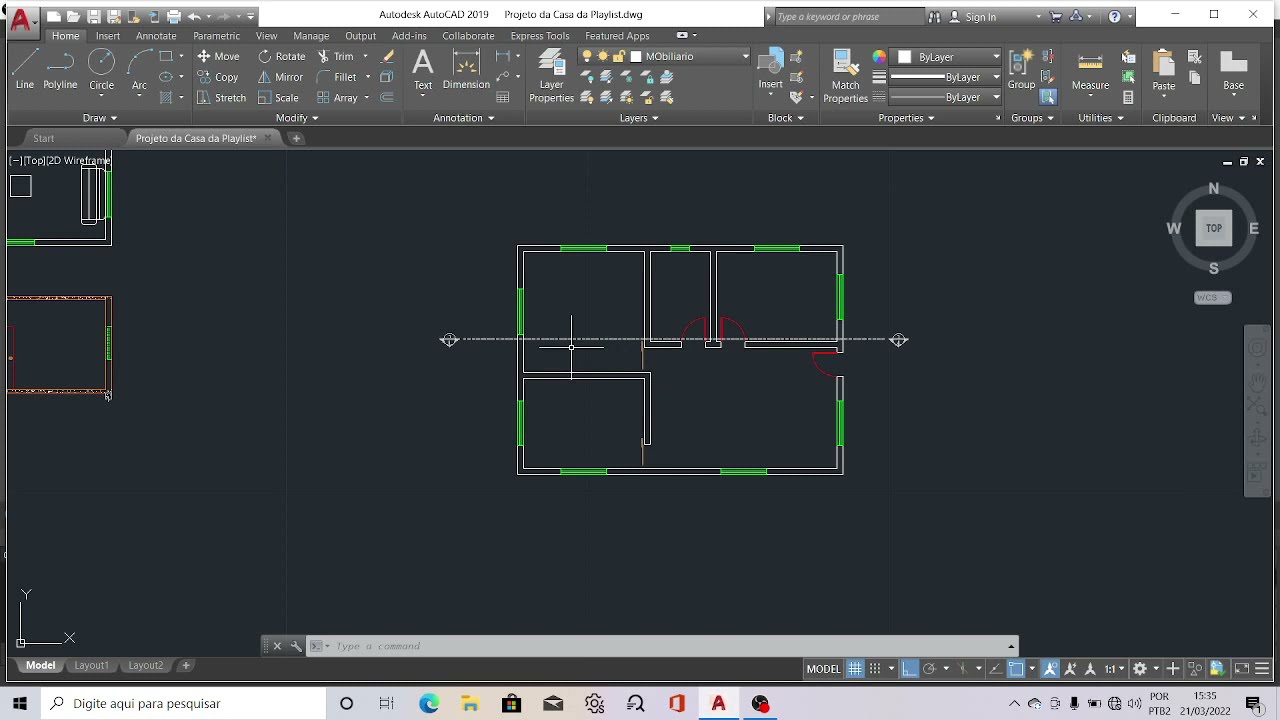Open Layer Properties manager
This screenshot has height=720, width=1280.
point(551,77)
